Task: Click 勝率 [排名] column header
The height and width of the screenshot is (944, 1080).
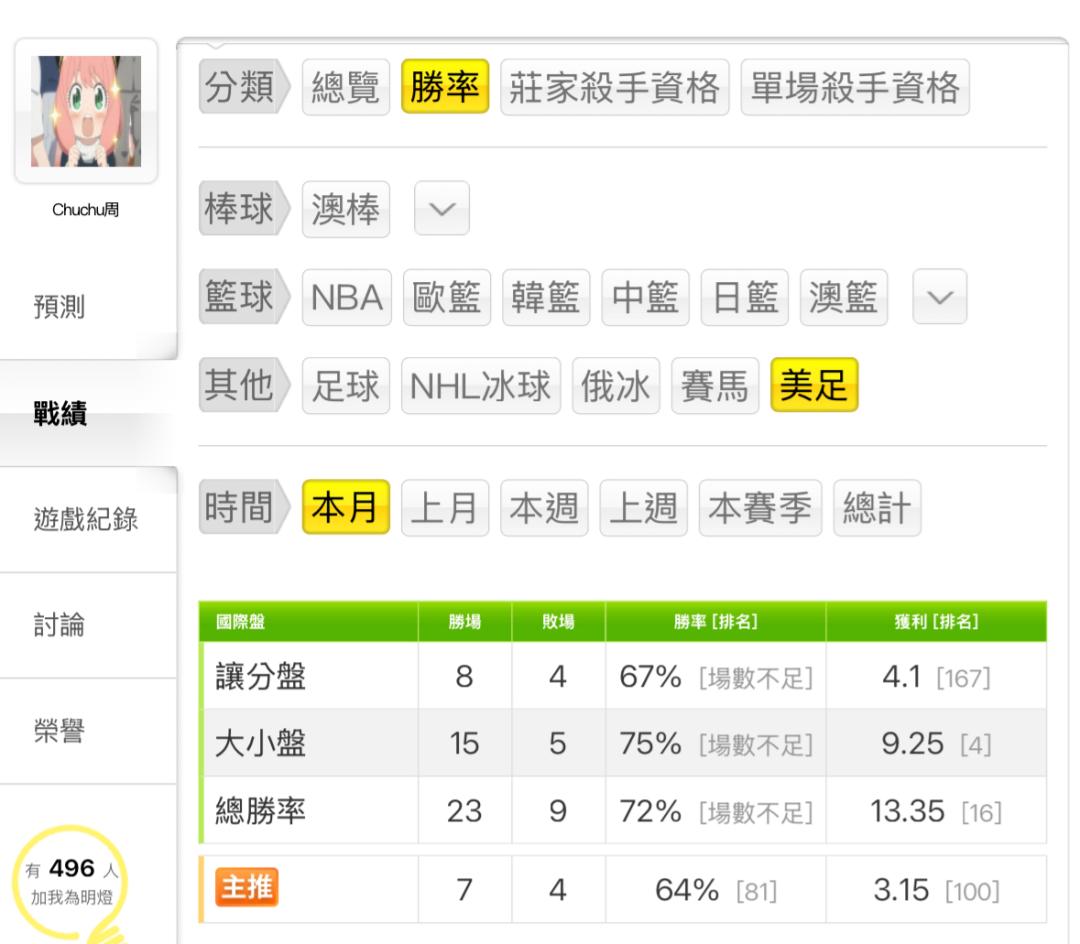Action: click(716, 622)
